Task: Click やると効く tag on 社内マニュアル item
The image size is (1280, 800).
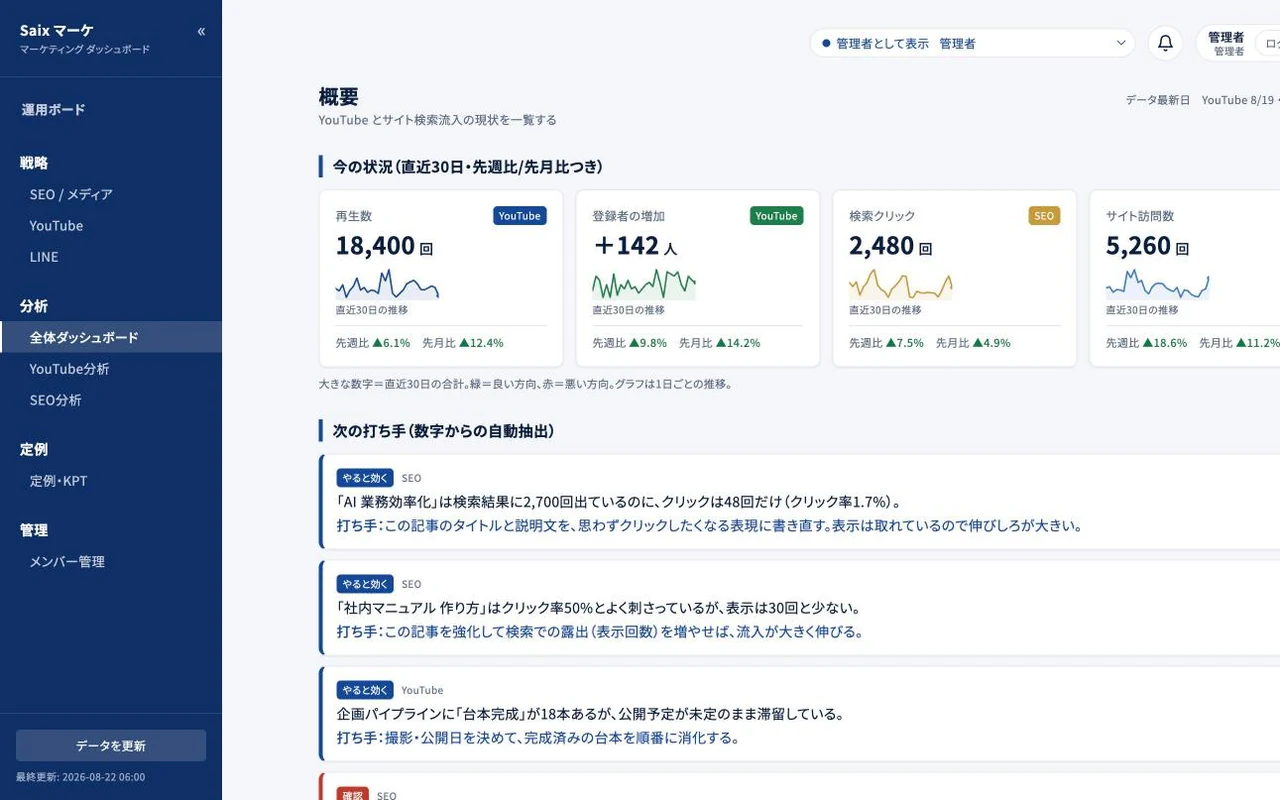Action: click(365, 584)
